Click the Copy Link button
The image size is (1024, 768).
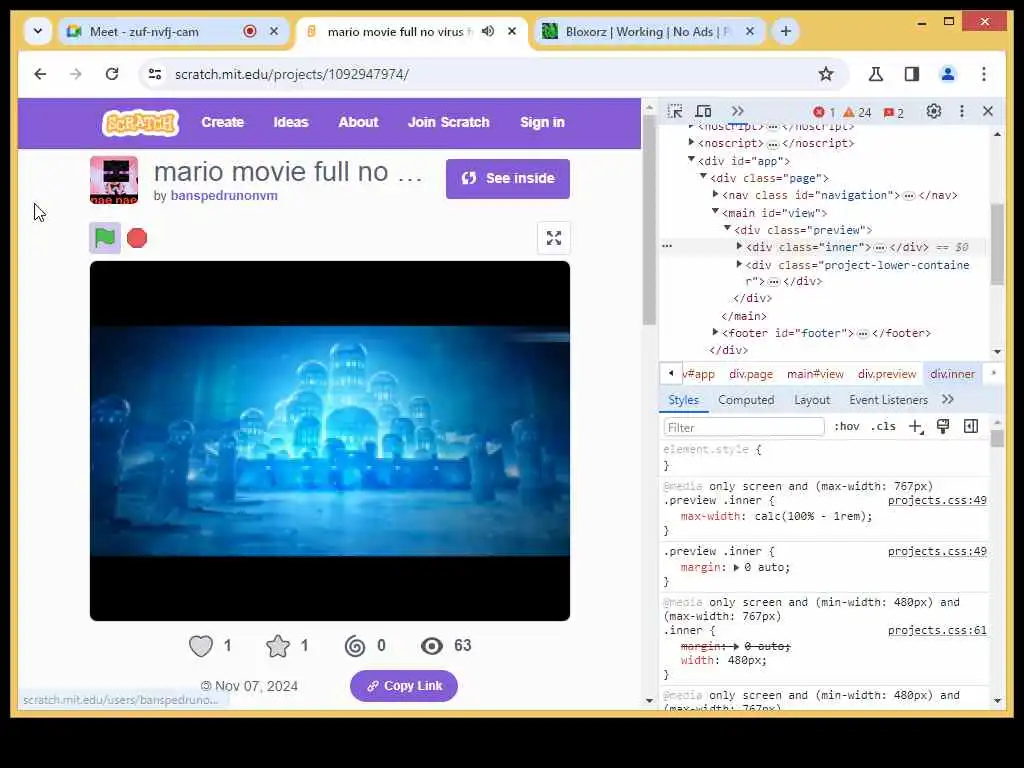404,686
